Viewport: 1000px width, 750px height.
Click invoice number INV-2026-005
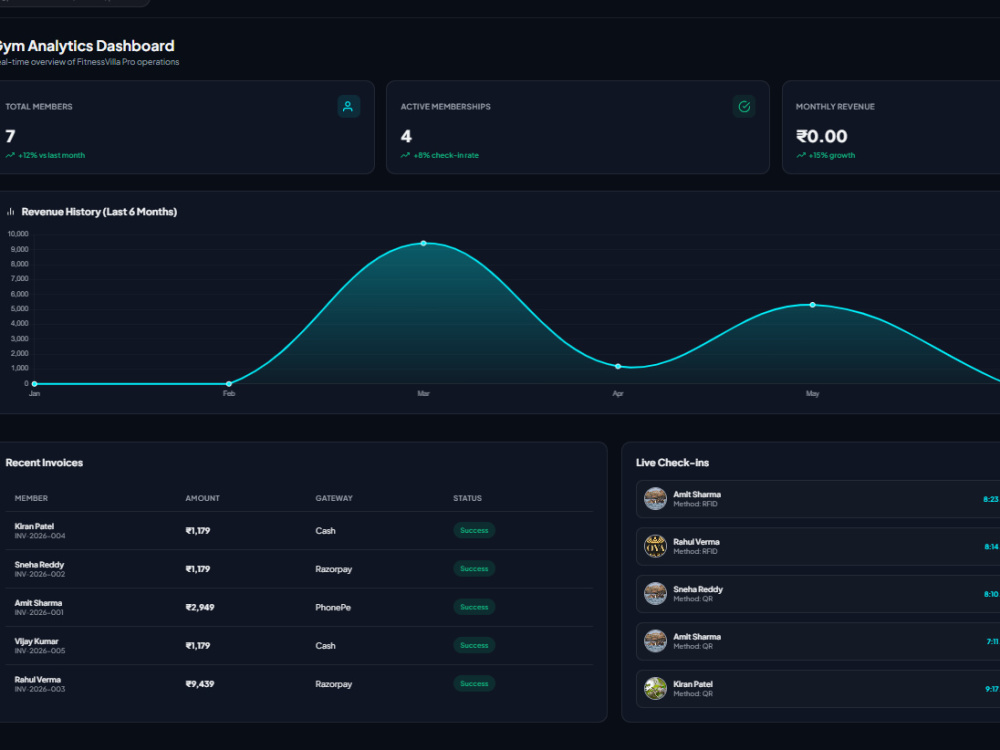(x=40, y=651)
